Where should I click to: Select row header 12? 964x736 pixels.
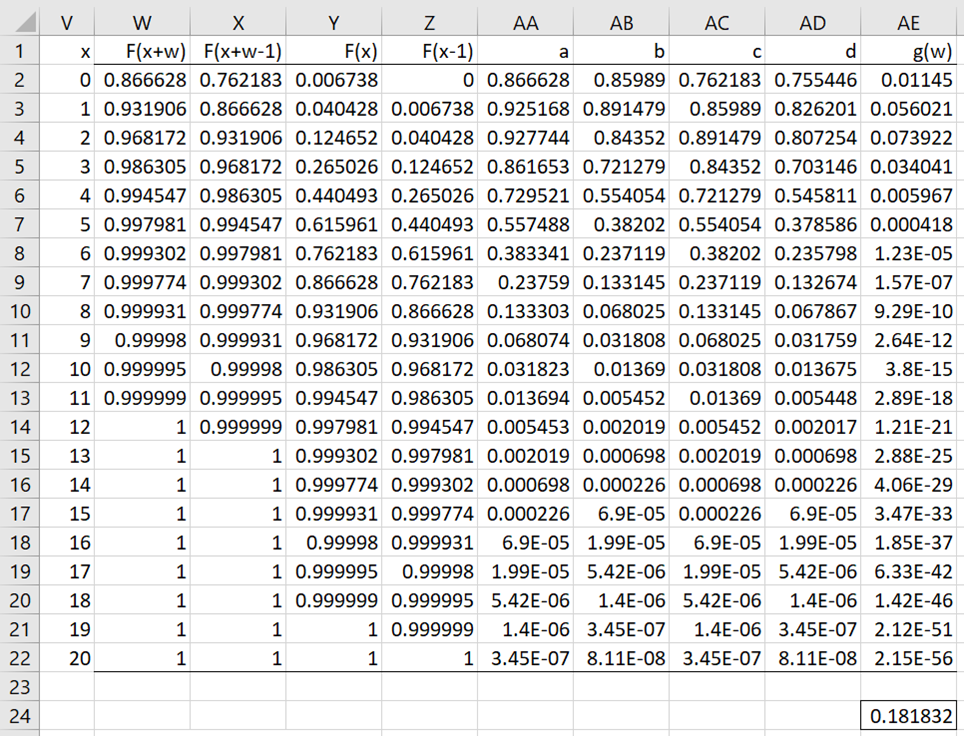tap(20, 369)
